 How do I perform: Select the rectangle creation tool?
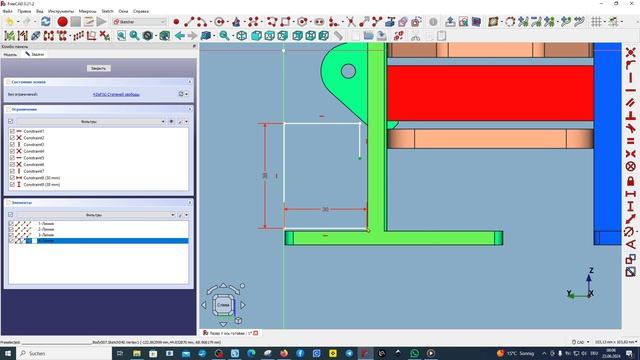click(x=285, y=22)
